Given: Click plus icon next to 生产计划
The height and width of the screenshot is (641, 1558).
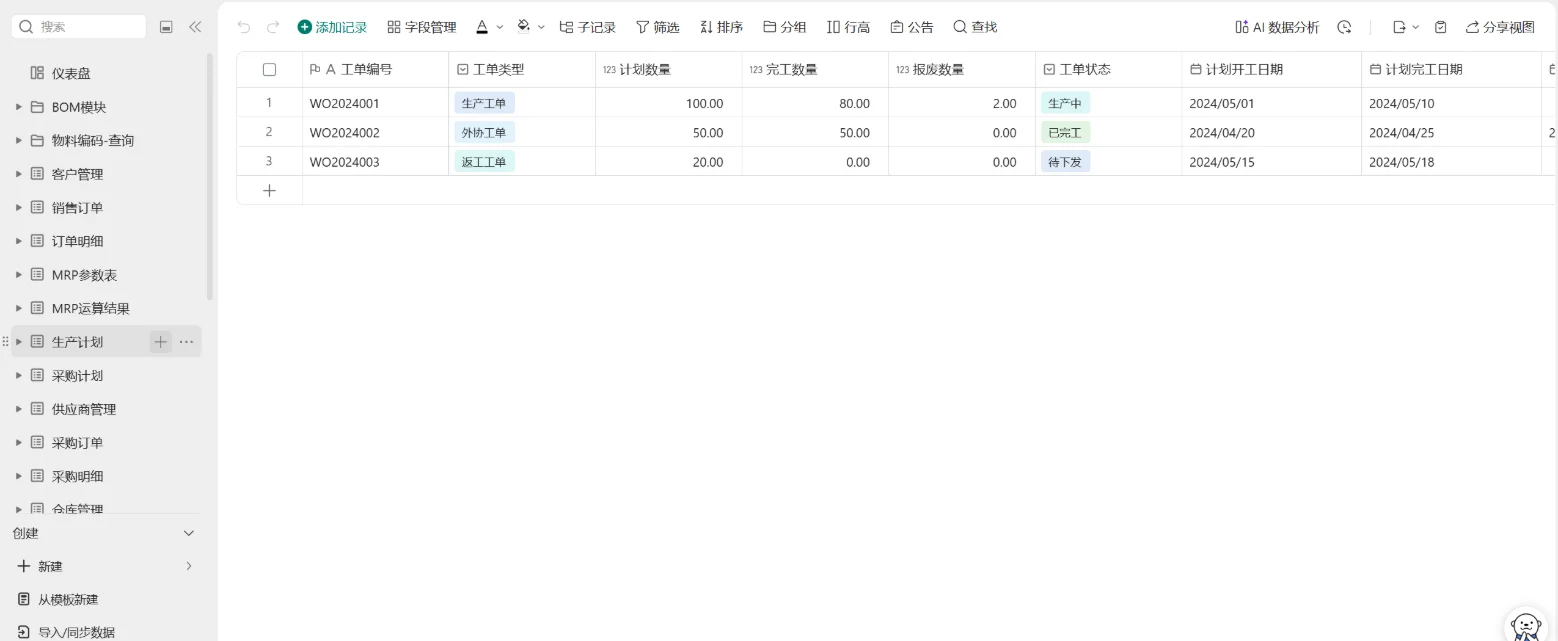Looking at the screenshot, I should [x=161, y=342].
